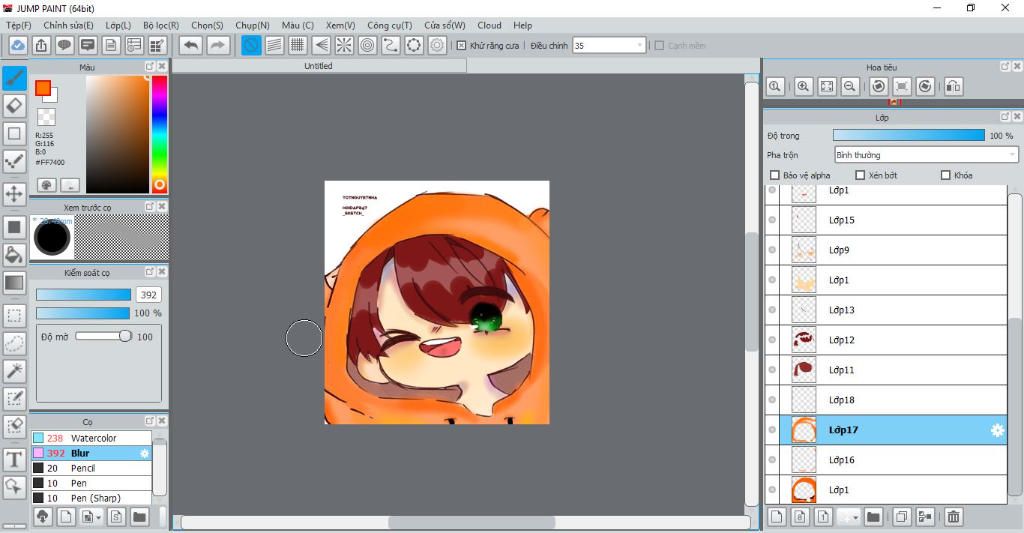The width and height of the screenshot is (1024, 533).
Task: Open Cloud menu
Action: click(489, 25)
